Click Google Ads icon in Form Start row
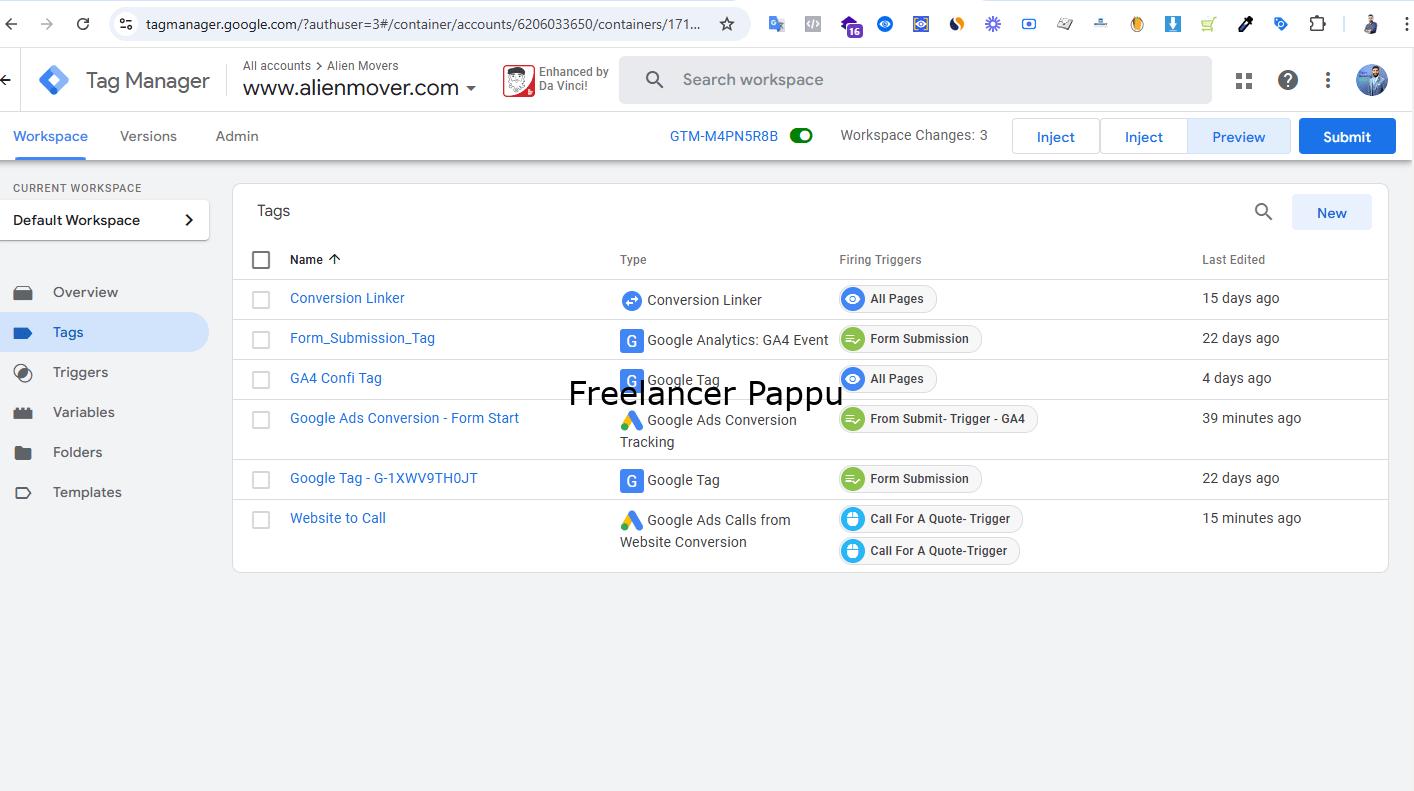 click(631, 420)
